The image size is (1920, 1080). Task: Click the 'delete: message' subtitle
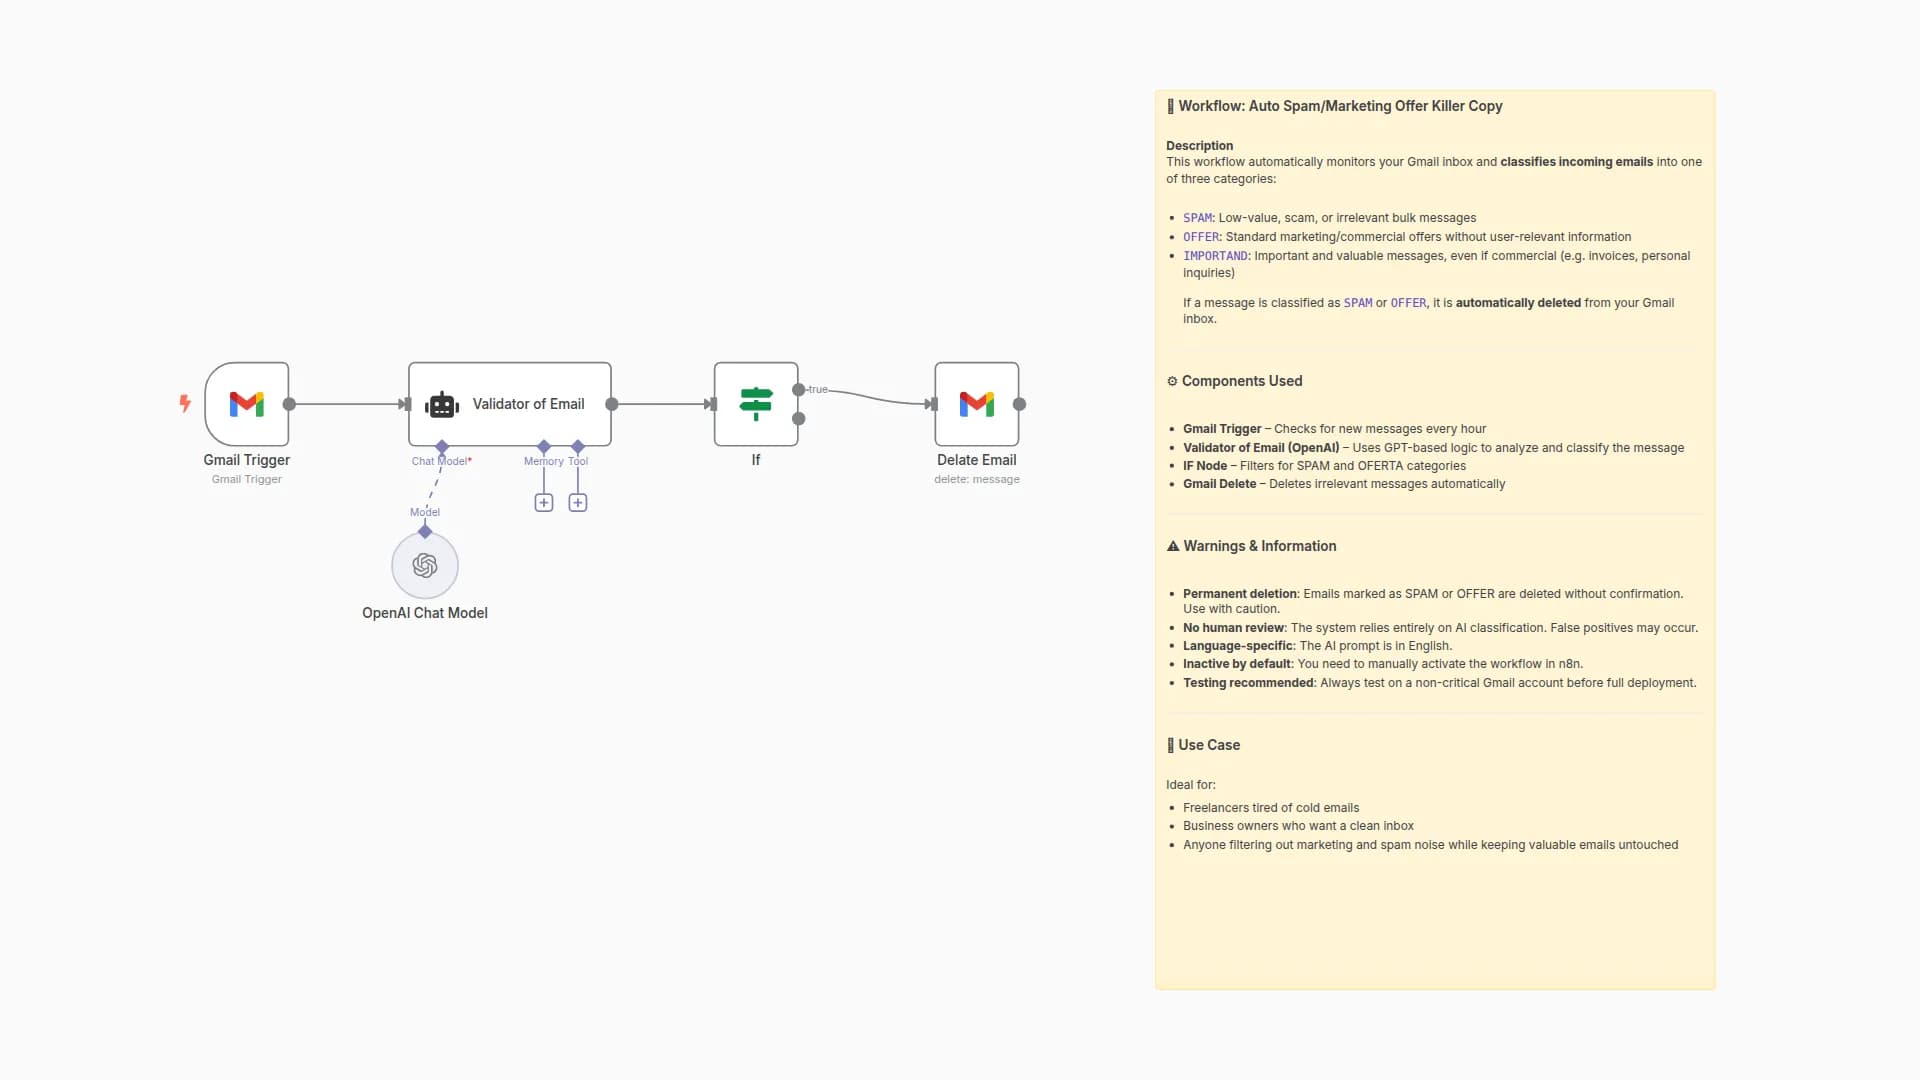click(977, 479)
